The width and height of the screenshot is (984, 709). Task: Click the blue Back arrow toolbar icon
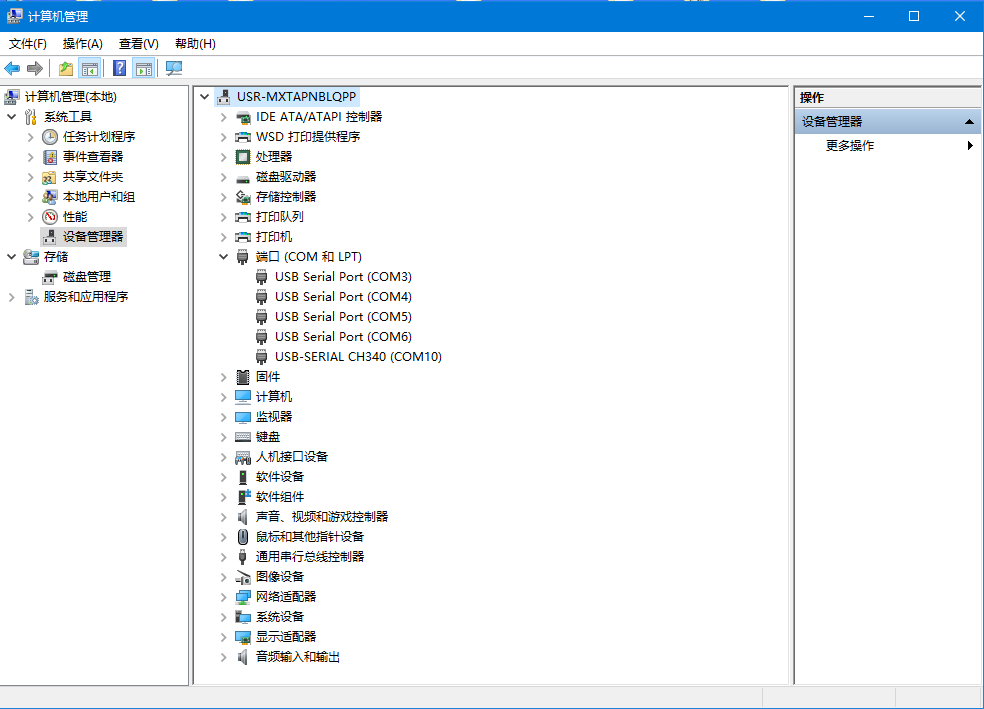12,68
